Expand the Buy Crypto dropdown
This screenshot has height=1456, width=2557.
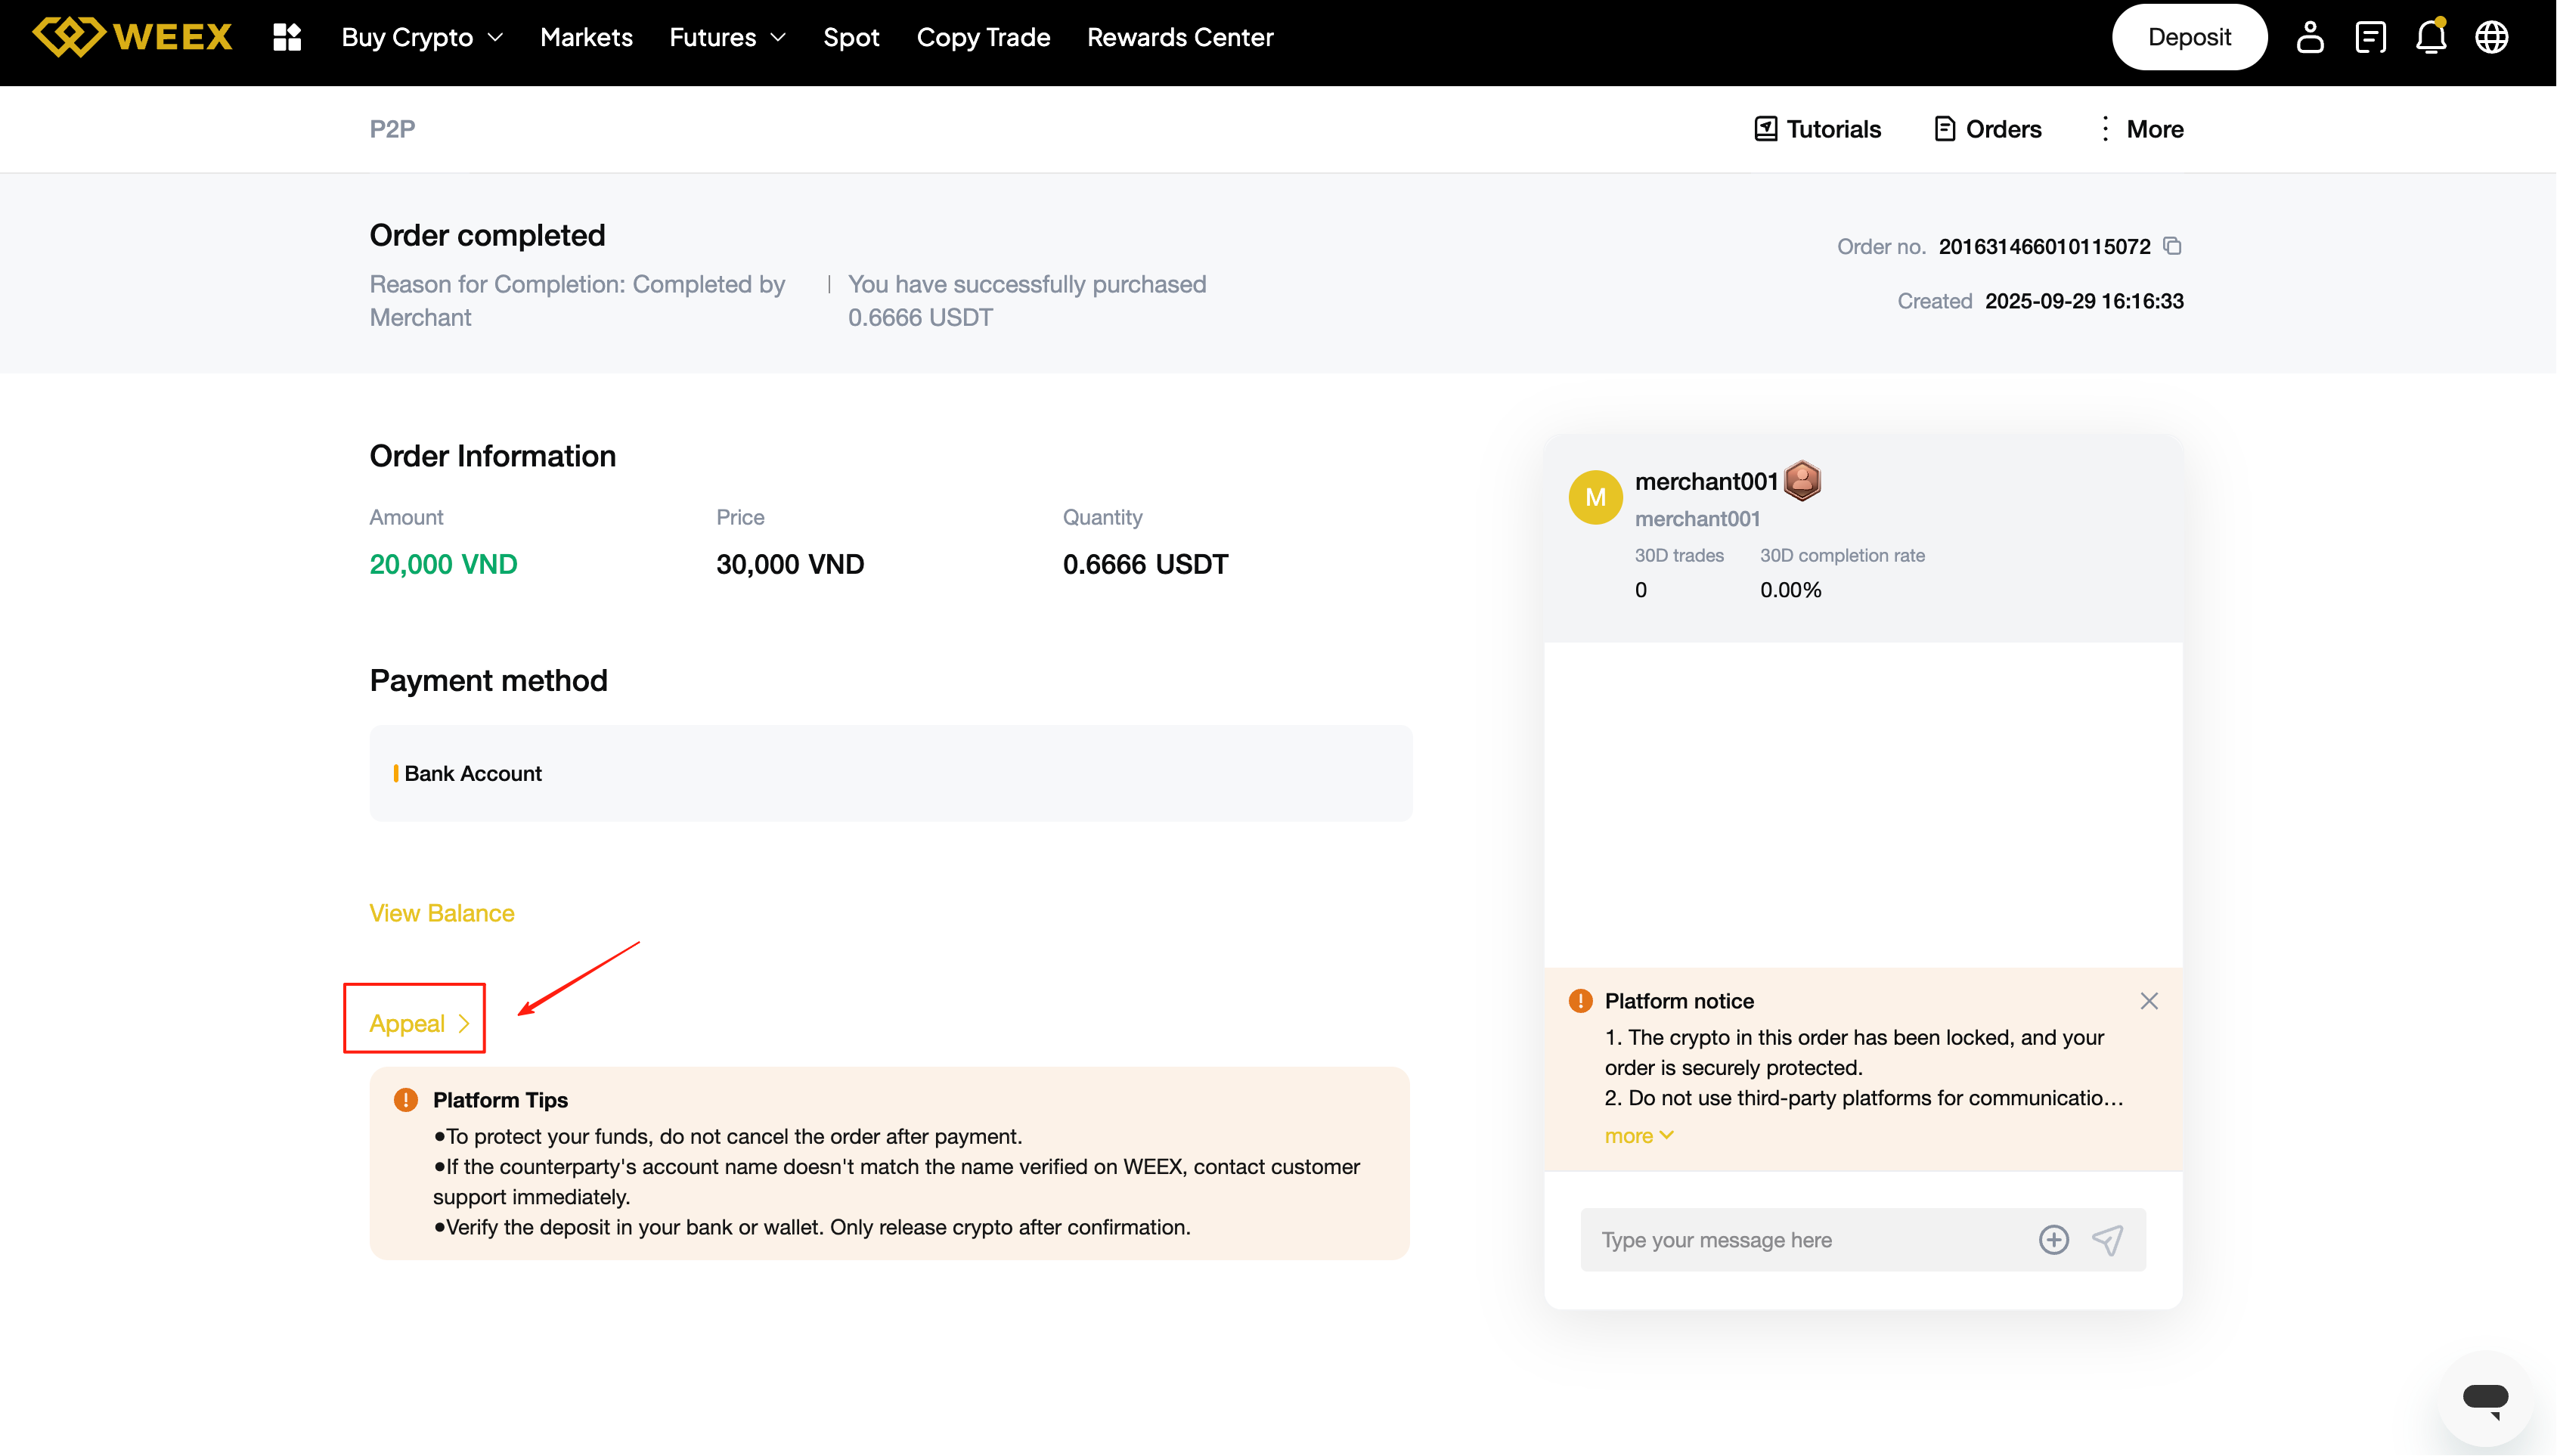click(x=421, y=37)
